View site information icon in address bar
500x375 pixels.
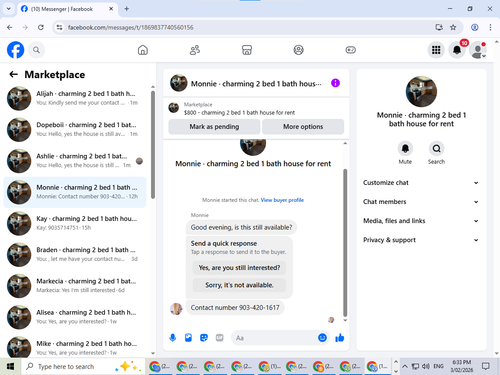pos(59,27)
